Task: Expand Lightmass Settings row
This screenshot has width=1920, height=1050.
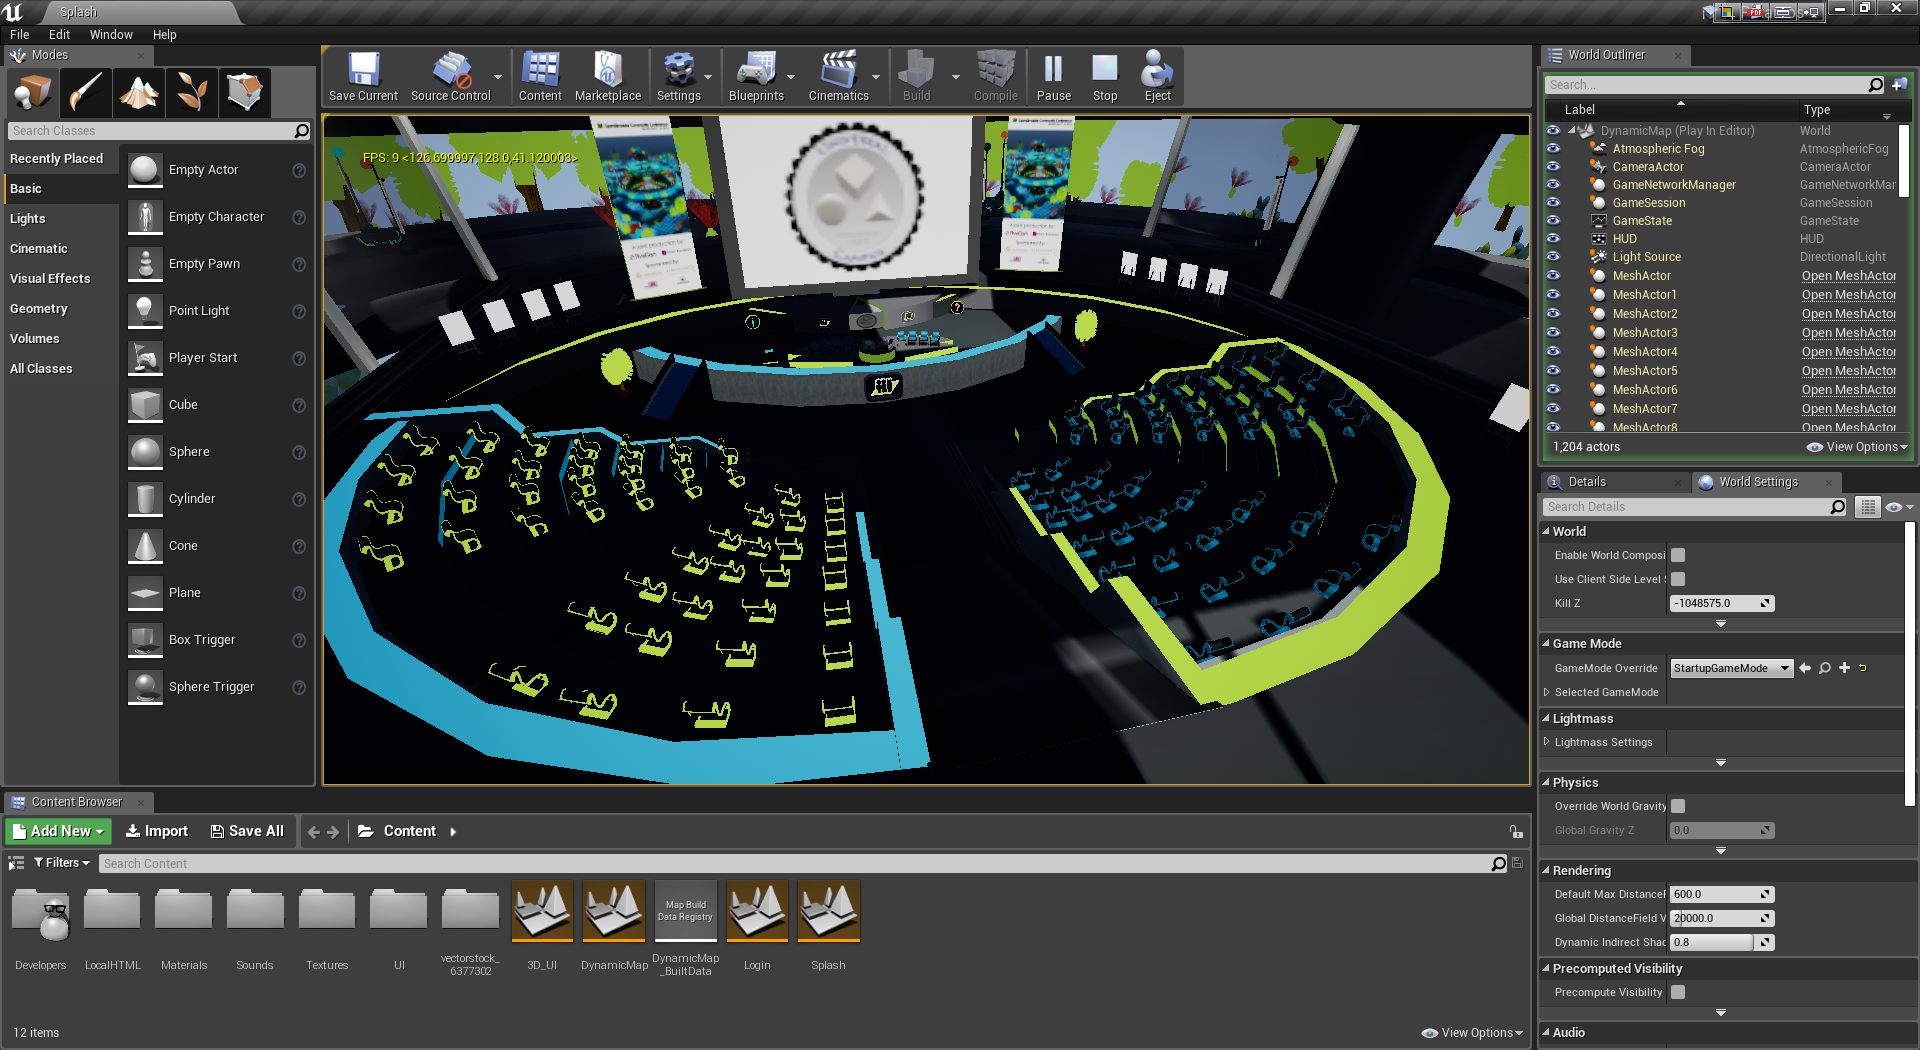Action: (1546, 742)
